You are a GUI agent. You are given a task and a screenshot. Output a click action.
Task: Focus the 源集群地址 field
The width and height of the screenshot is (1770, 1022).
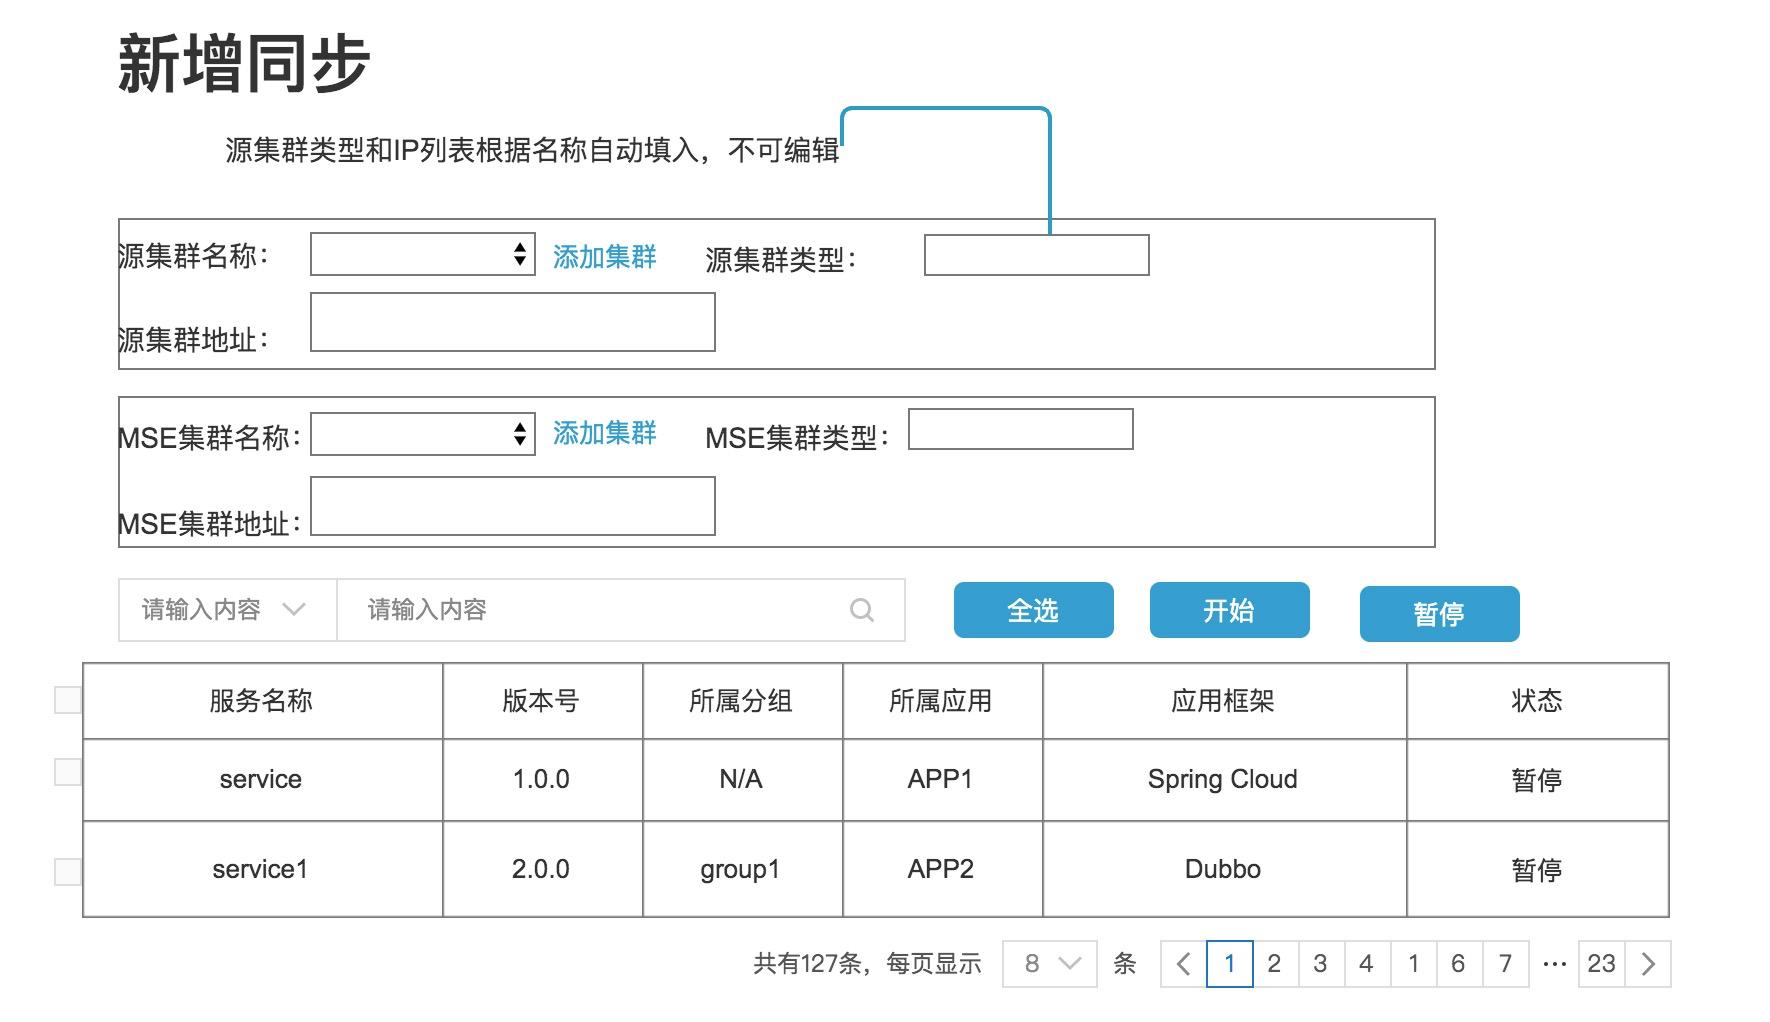pyautogui.click(x=513, y=322)
